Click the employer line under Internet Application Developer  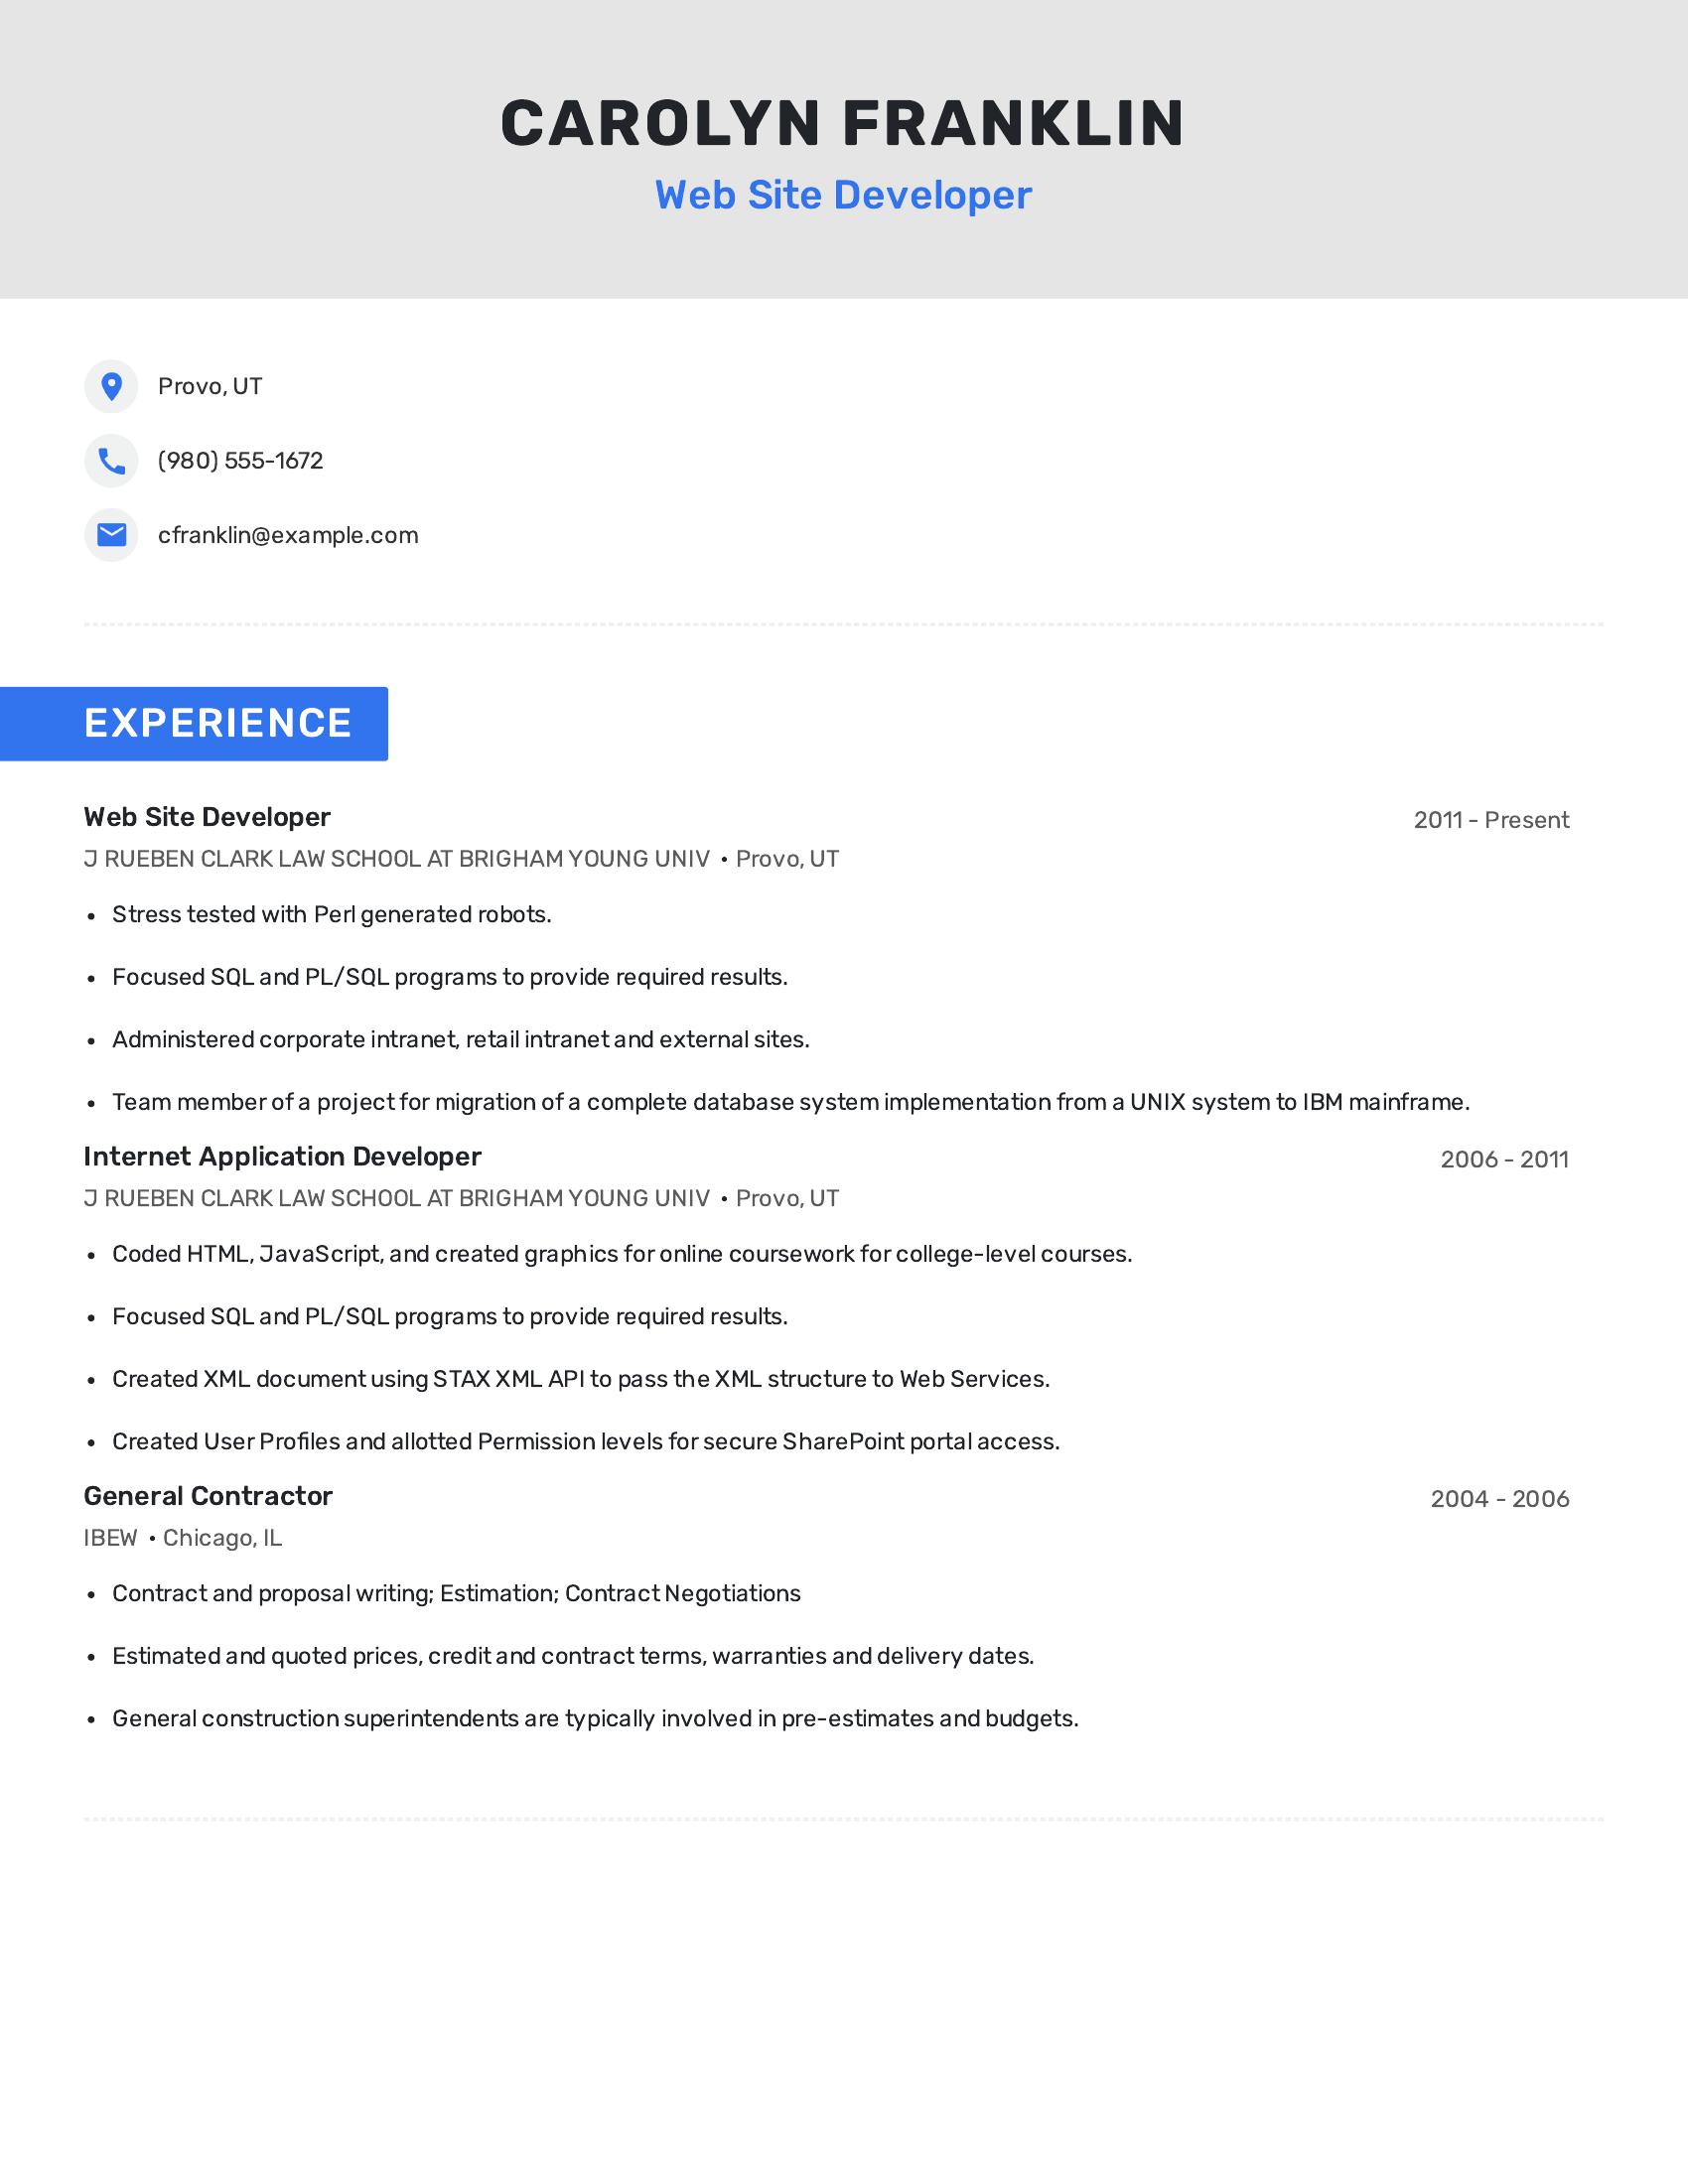[x=461, y=1199]
